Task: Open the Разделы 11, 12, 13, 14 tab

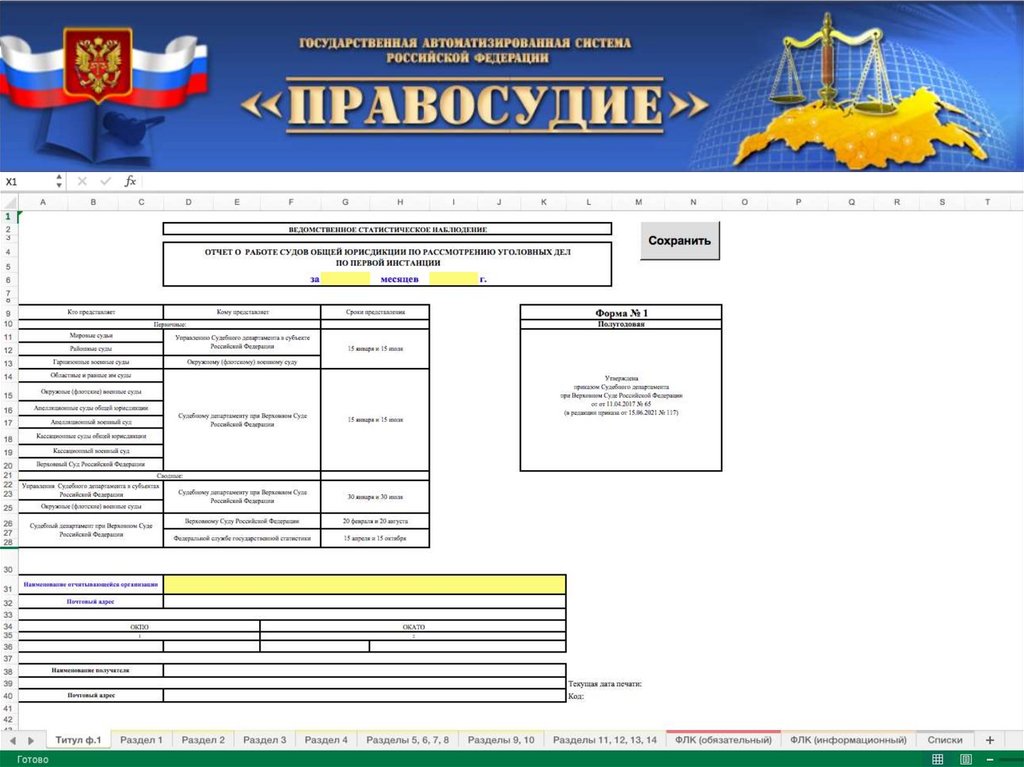Action: 605,740
